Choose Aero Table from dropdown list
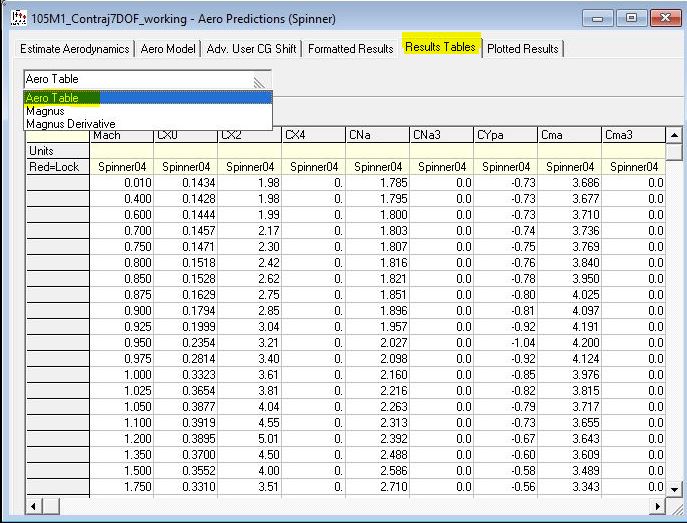This screenshot has width=687, height=523. [147, 98]
